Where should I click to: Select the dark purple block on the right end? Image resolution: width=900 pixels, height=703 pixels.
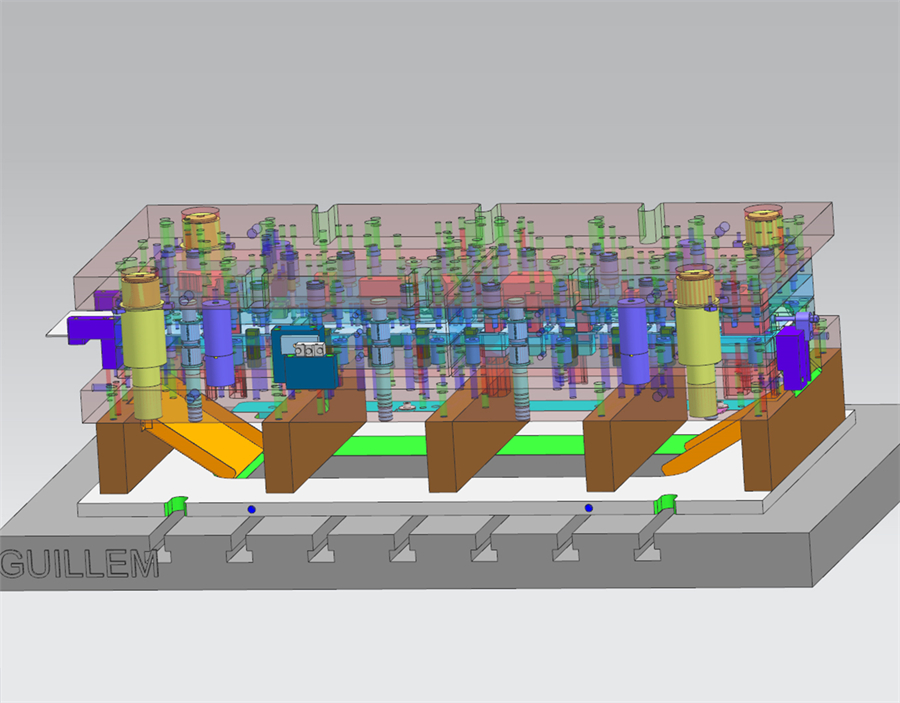pos(791,360)
